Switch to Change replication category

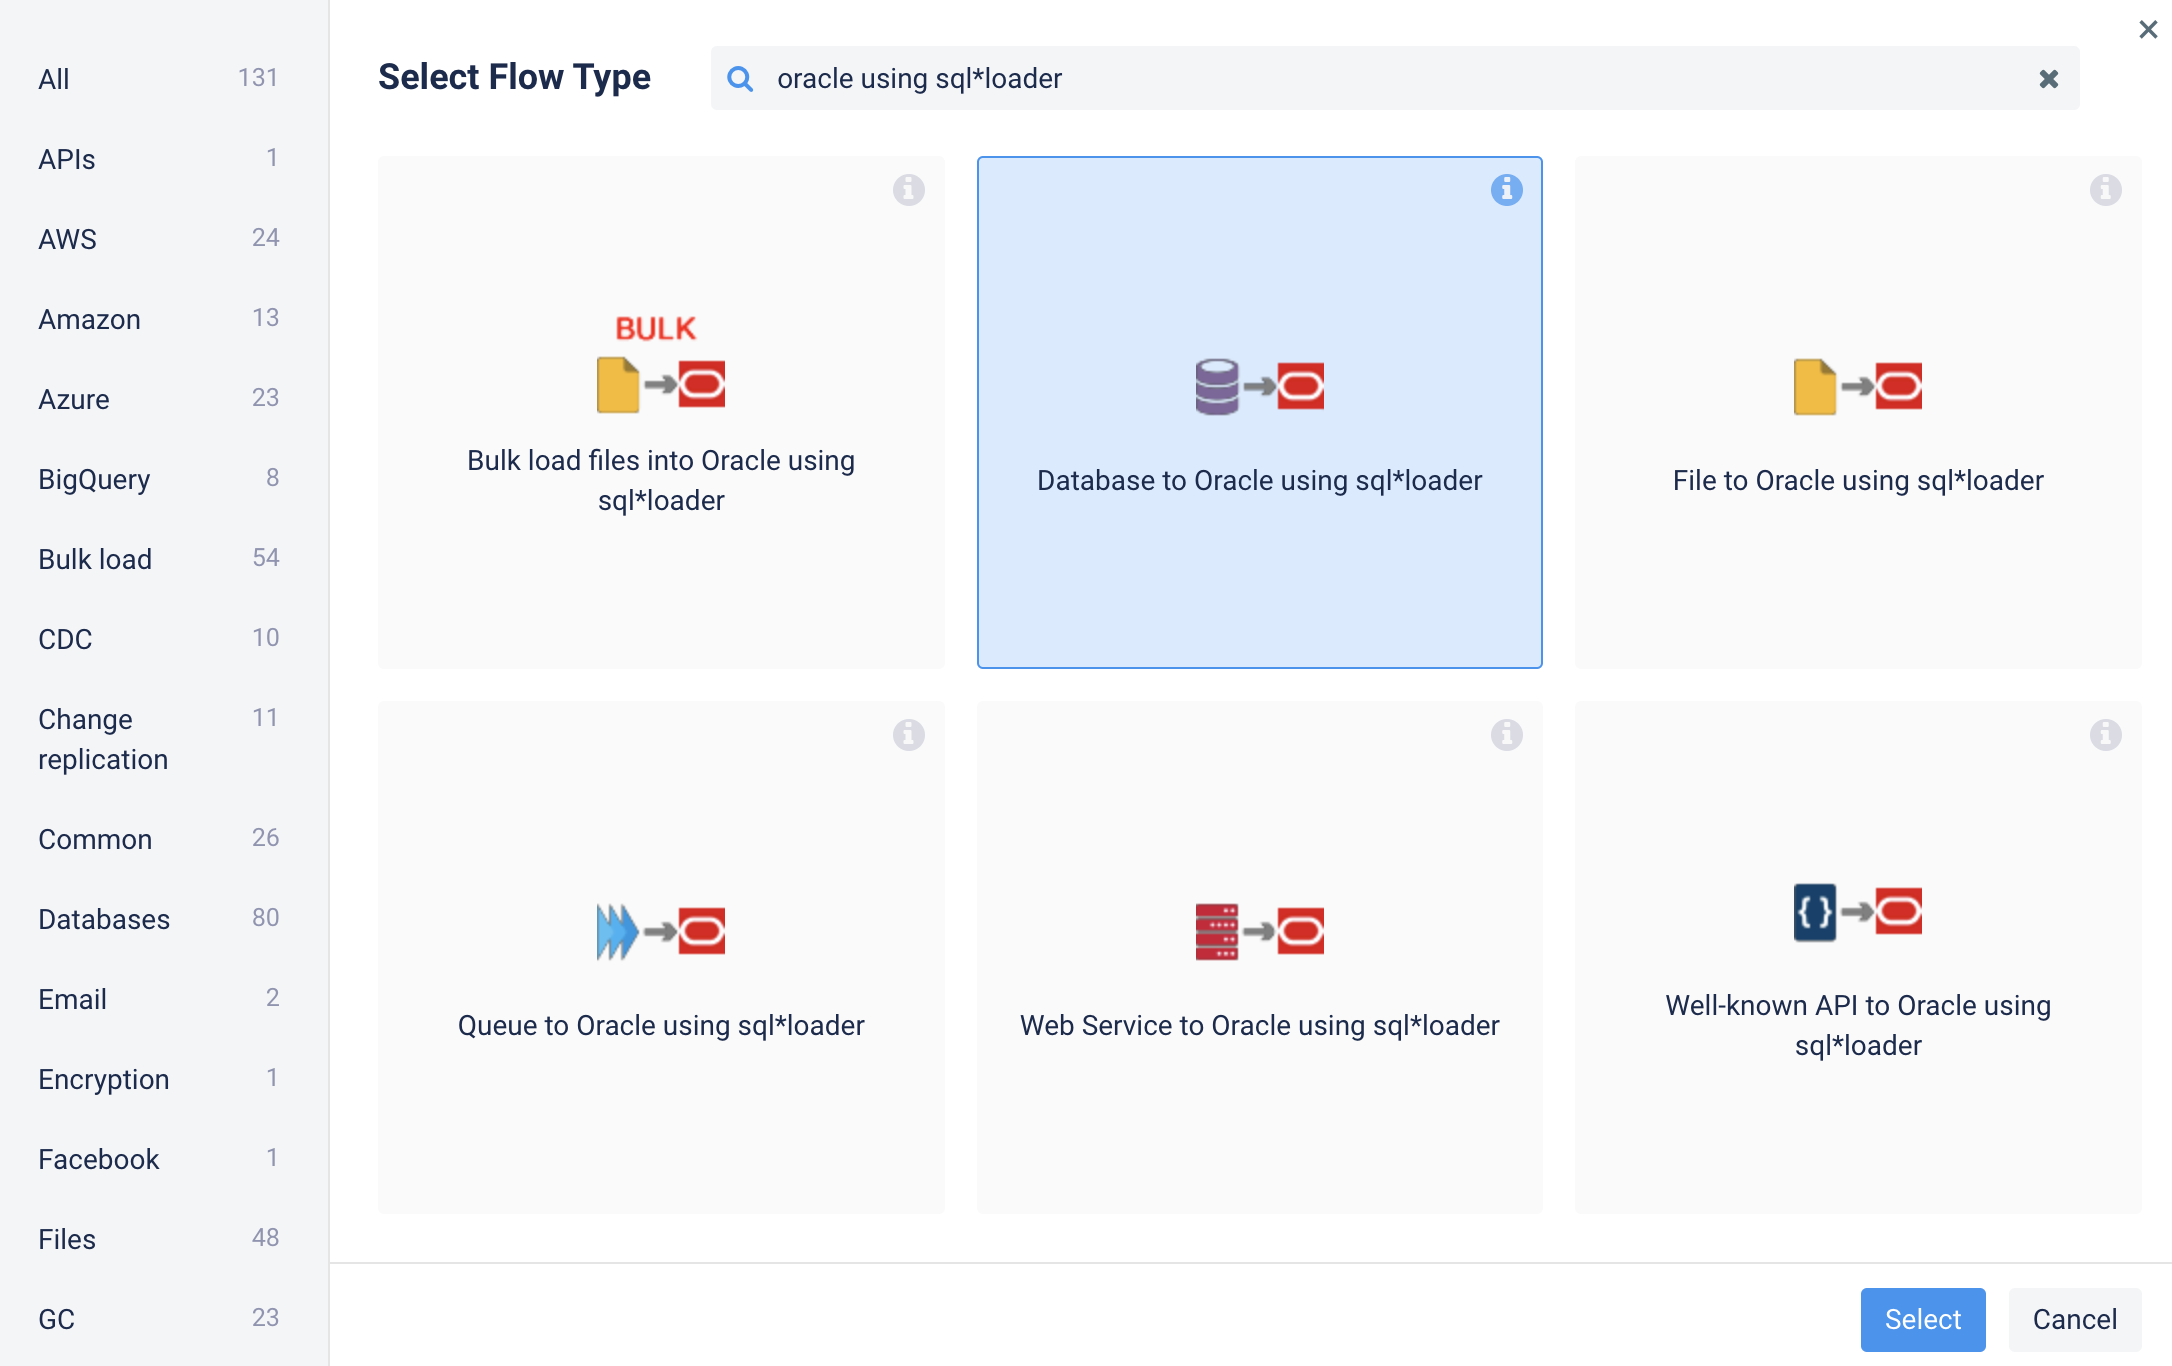click(103, 739)
